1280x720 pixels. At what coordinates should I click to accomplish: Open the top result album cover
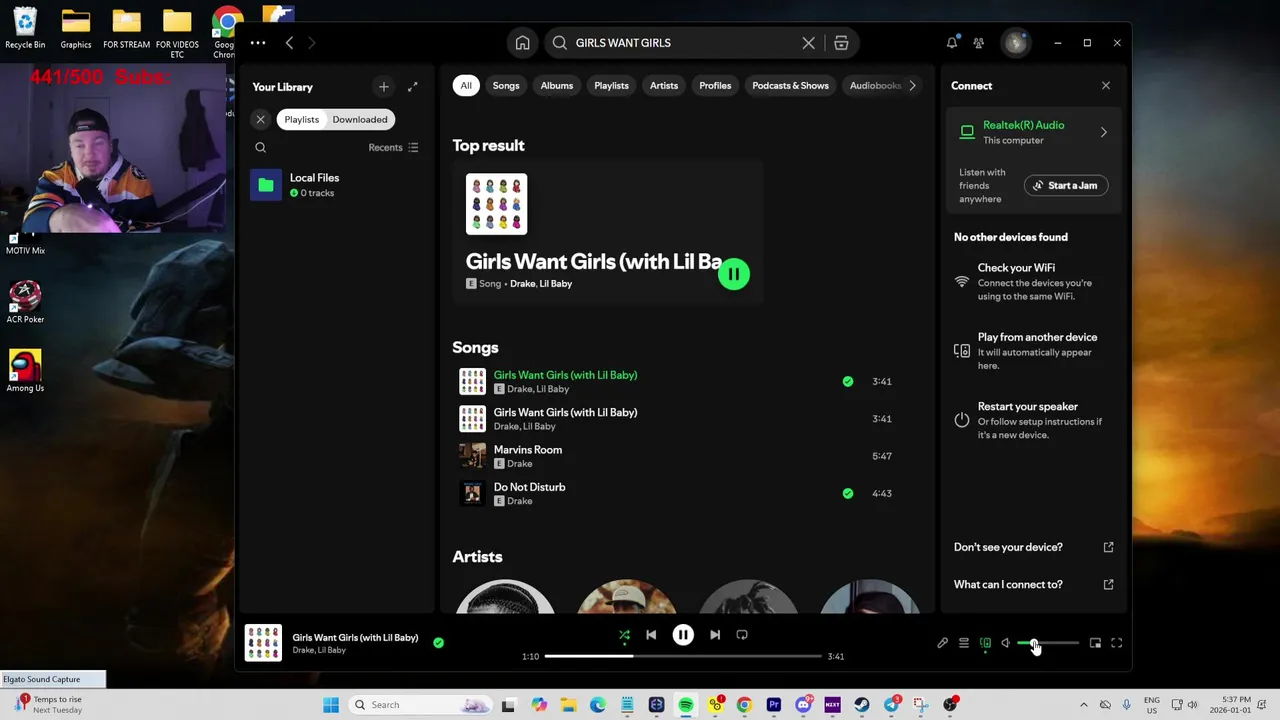click(496, 204)
